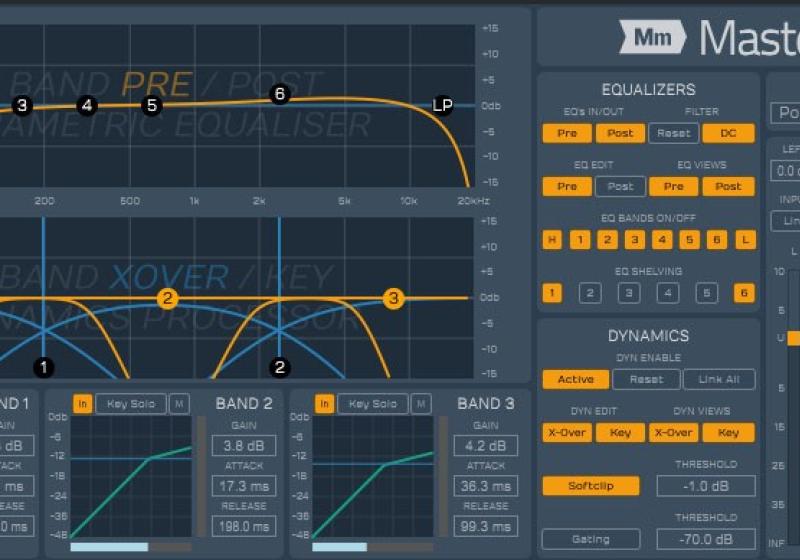The image size is (800, 560).
Task: Select orange key node 3 in XOVER graph
Action: pos(393,298)
